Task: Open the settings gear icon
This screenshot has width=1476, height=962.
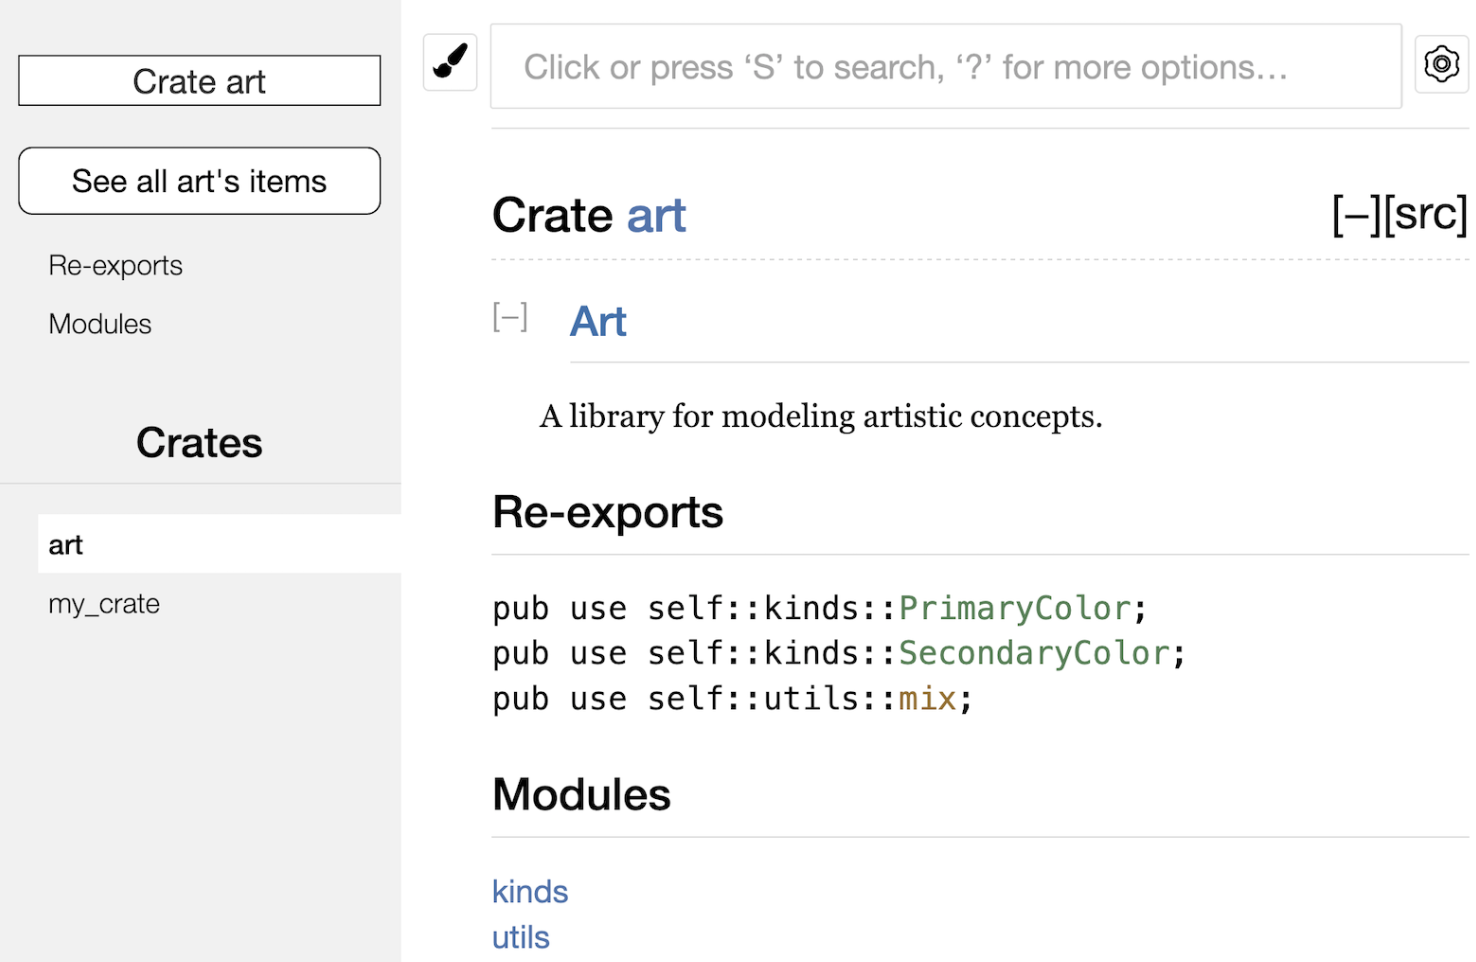Action: pos(1441,64)
